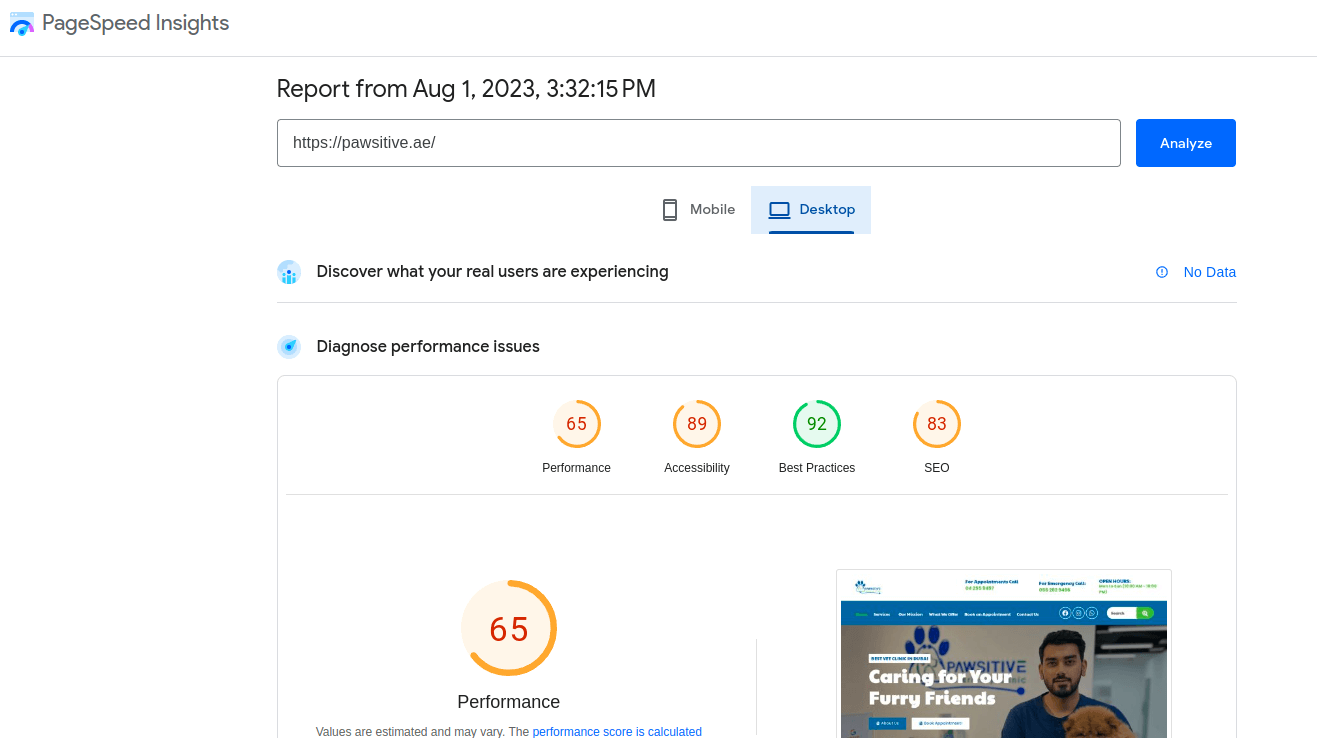Click the Diagnose performance issues icon

pos(289,347)
